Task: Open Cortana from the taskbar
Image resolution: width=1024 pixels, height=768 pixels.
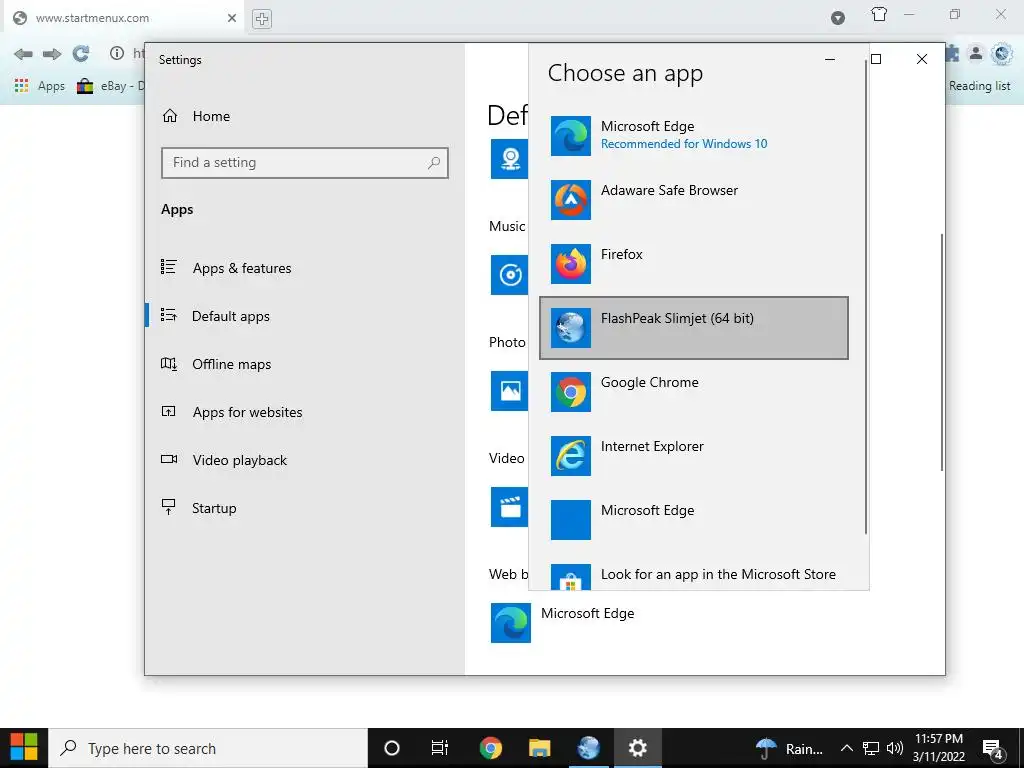Action: coord(392,748)
